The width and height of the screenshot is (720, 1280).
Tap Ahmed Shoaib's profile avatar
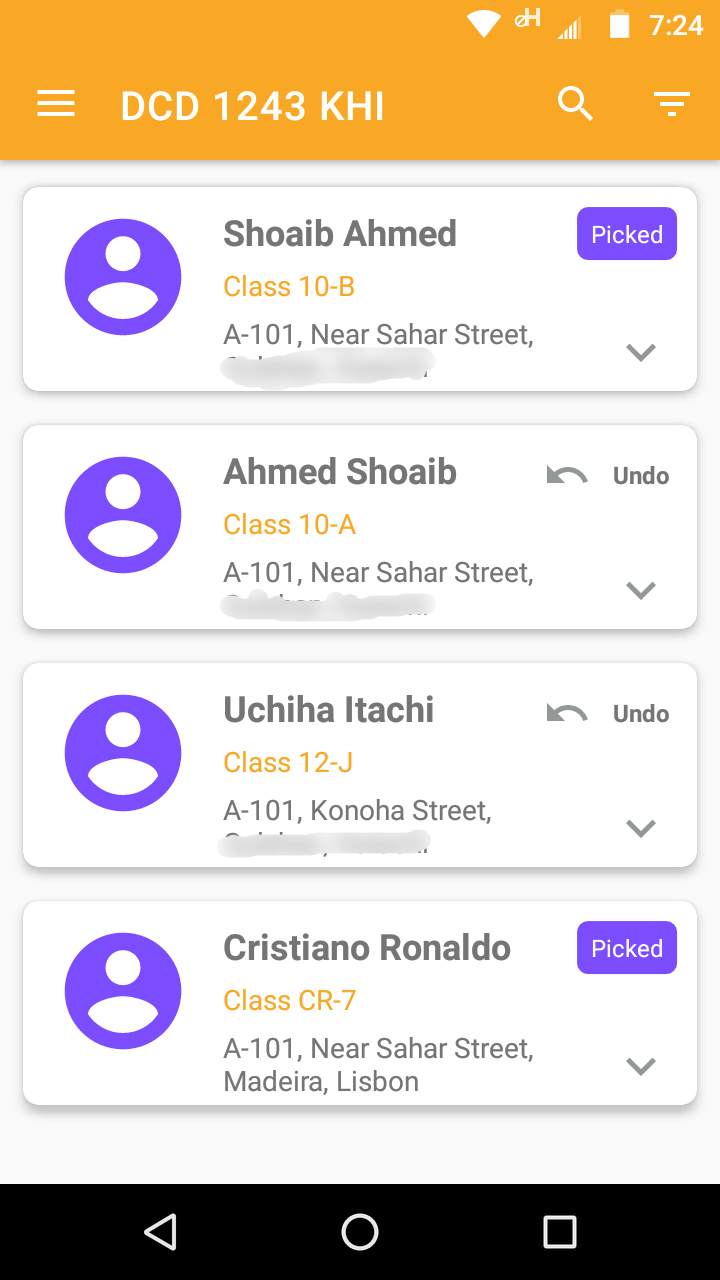click(123, 515)
